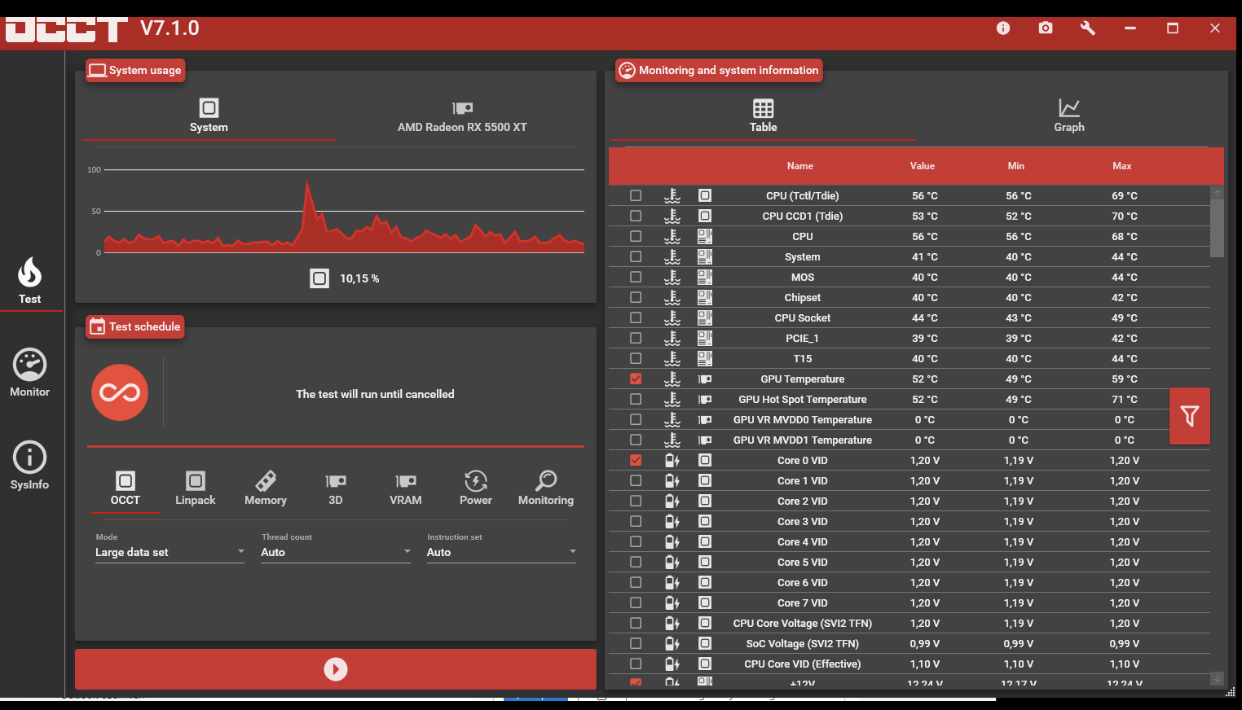
Task: Switch to the Graph tab
Action: (1069, 115)
